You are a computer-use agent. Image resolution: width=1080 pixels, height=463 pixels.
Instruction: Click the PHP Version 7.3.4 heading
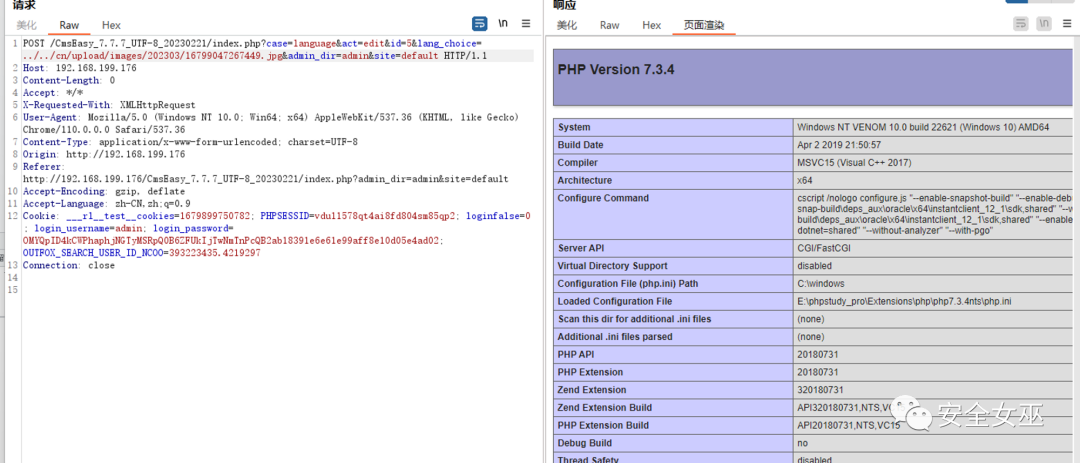[x=616, y=70]
